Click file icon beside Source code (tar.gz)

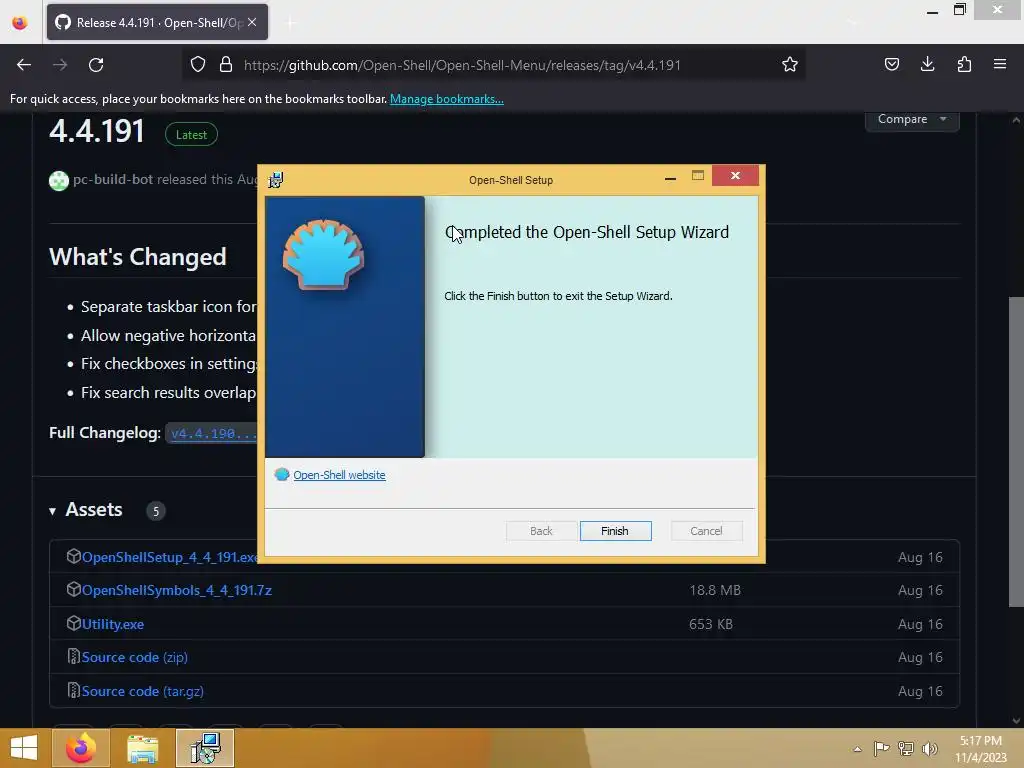73,690
